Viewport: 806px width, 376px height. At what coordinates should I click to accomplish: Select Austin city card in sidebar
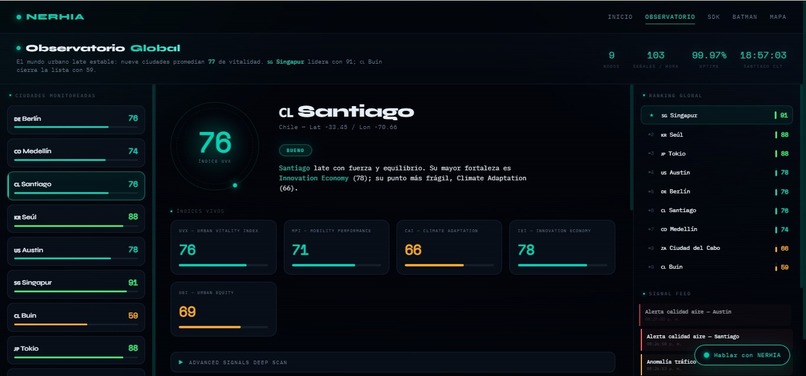click(x=76, y=252)
